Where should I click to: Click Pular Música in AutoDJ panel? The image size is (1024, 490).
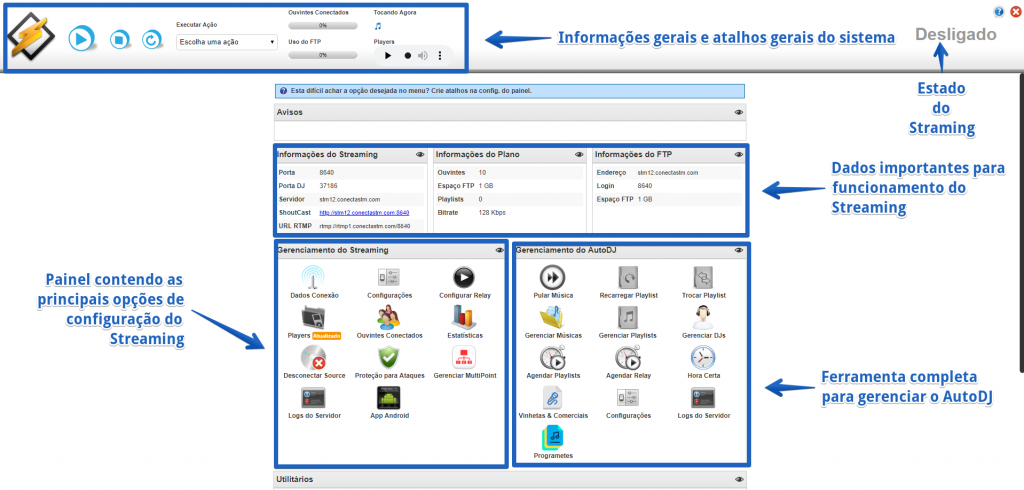click(553, 277)
